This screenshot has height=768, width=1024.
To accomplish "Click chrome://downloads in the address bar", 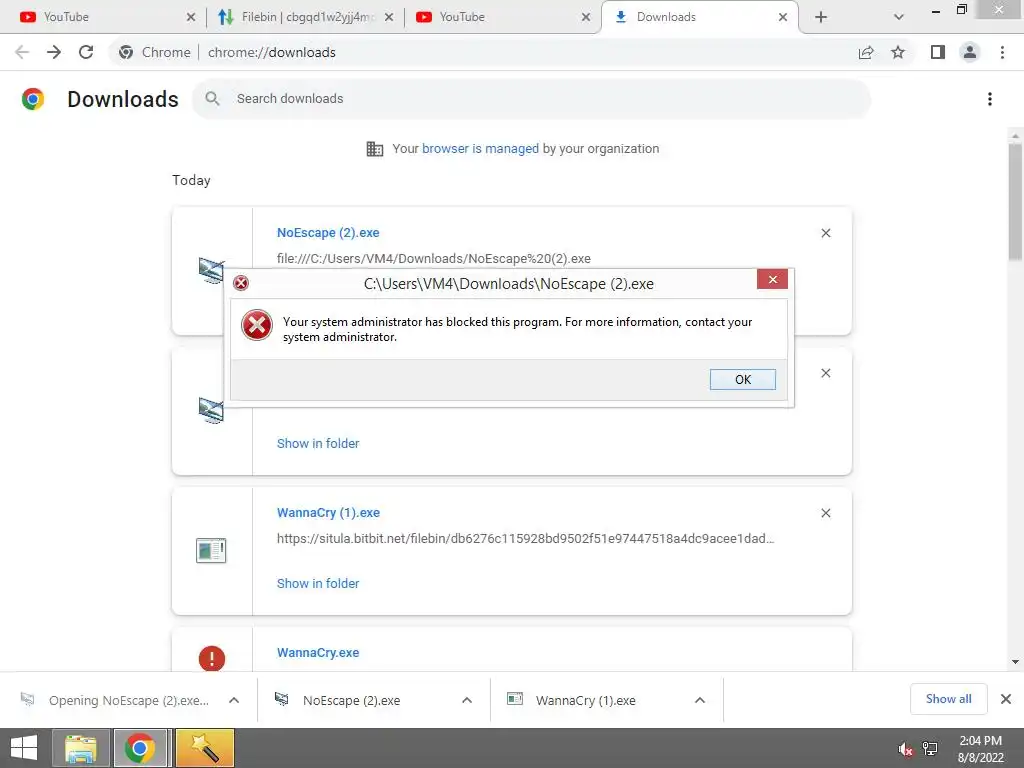I will coord(272,52).
